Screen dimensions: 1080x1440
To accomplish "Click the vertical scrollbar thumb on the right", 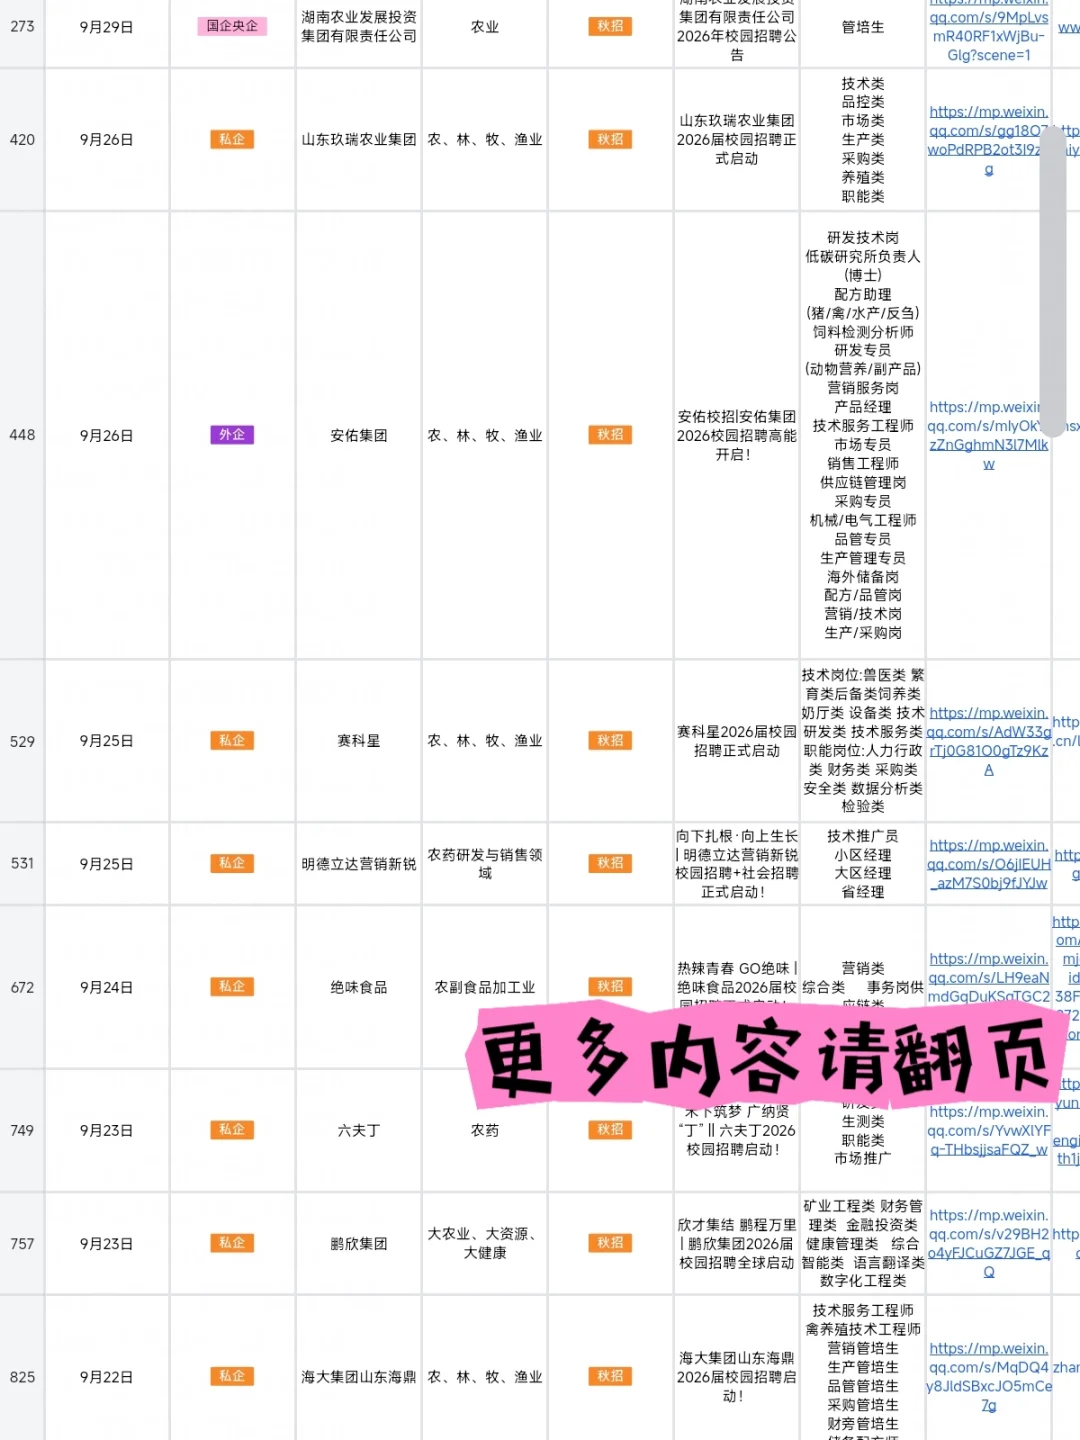I will coord(1053,280).
